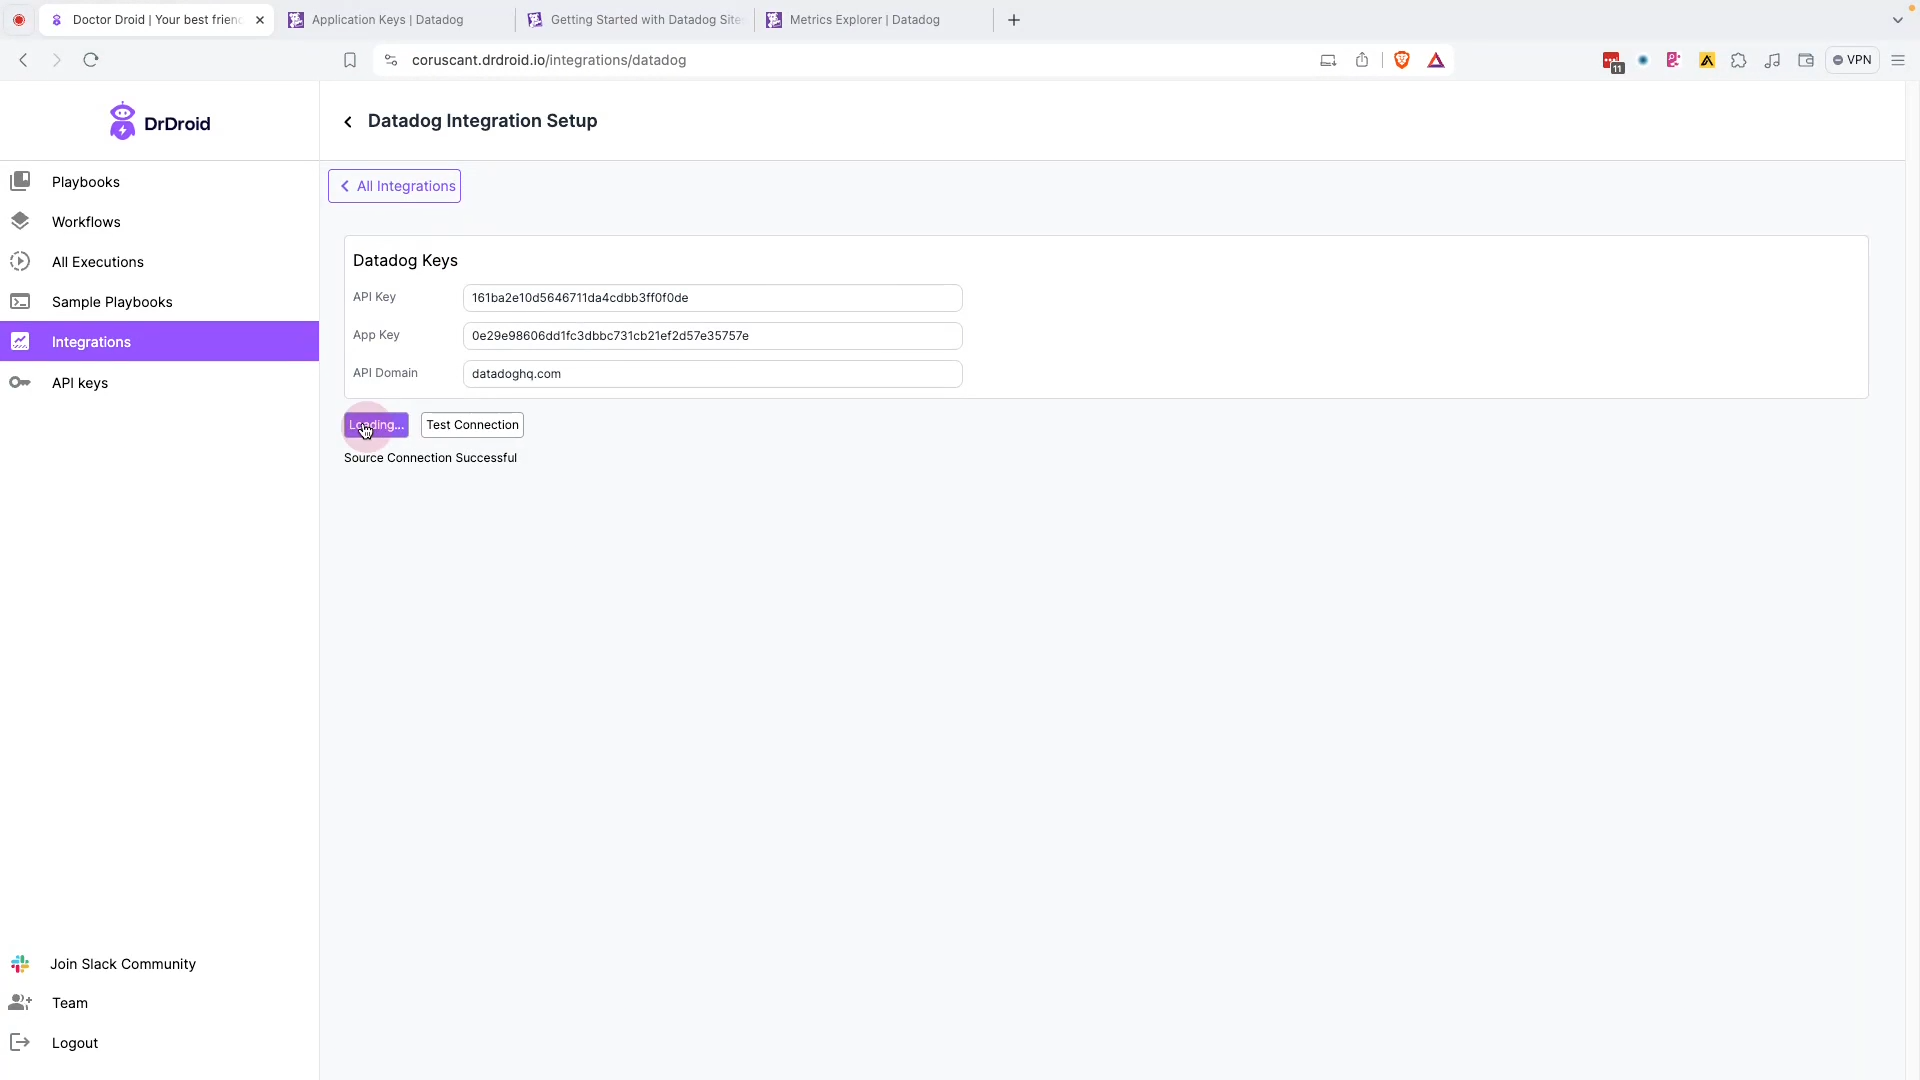Click the bookmark icon in address bar
Screen dimensions: 1920x1080
tap(350, 60)
